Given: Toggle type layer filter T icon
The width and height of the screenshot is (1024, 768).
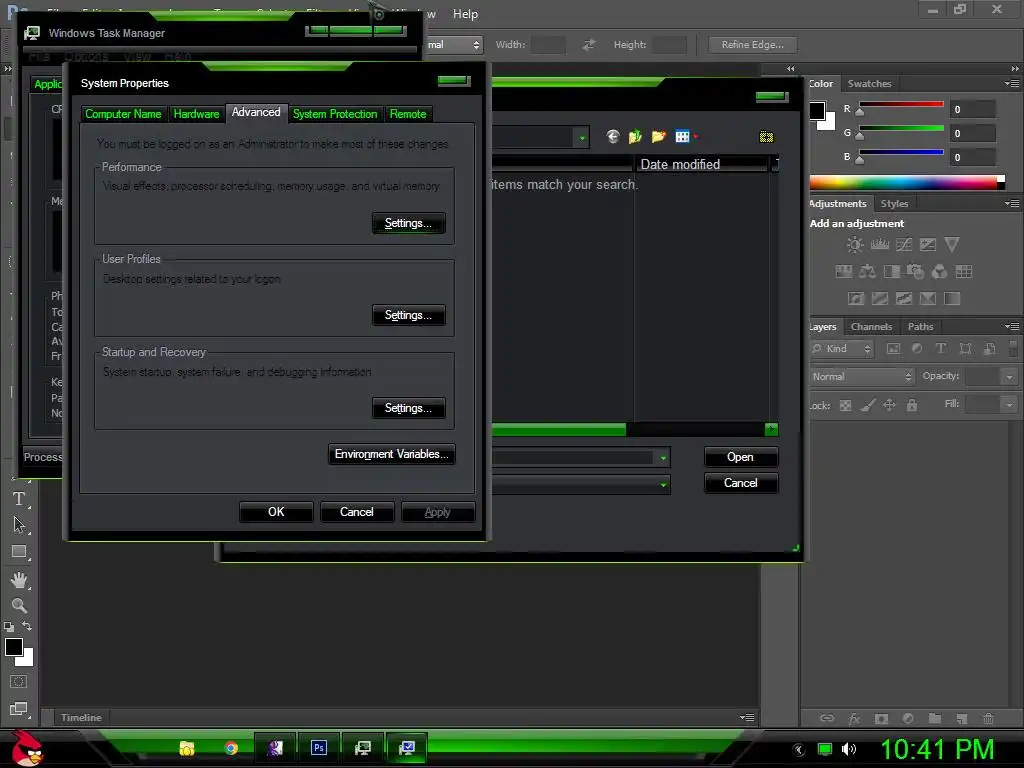Looking at the screenshot, I should coord(940,349).
